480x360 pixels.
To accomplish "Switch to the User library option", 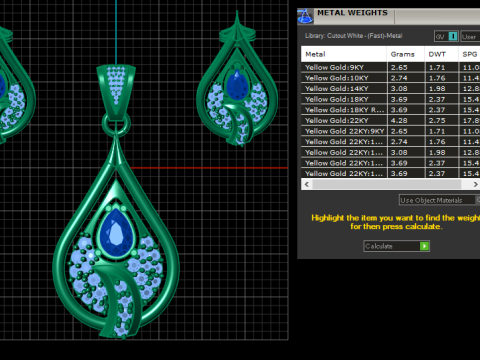I will pyautogui.click(x=470, y=37).
